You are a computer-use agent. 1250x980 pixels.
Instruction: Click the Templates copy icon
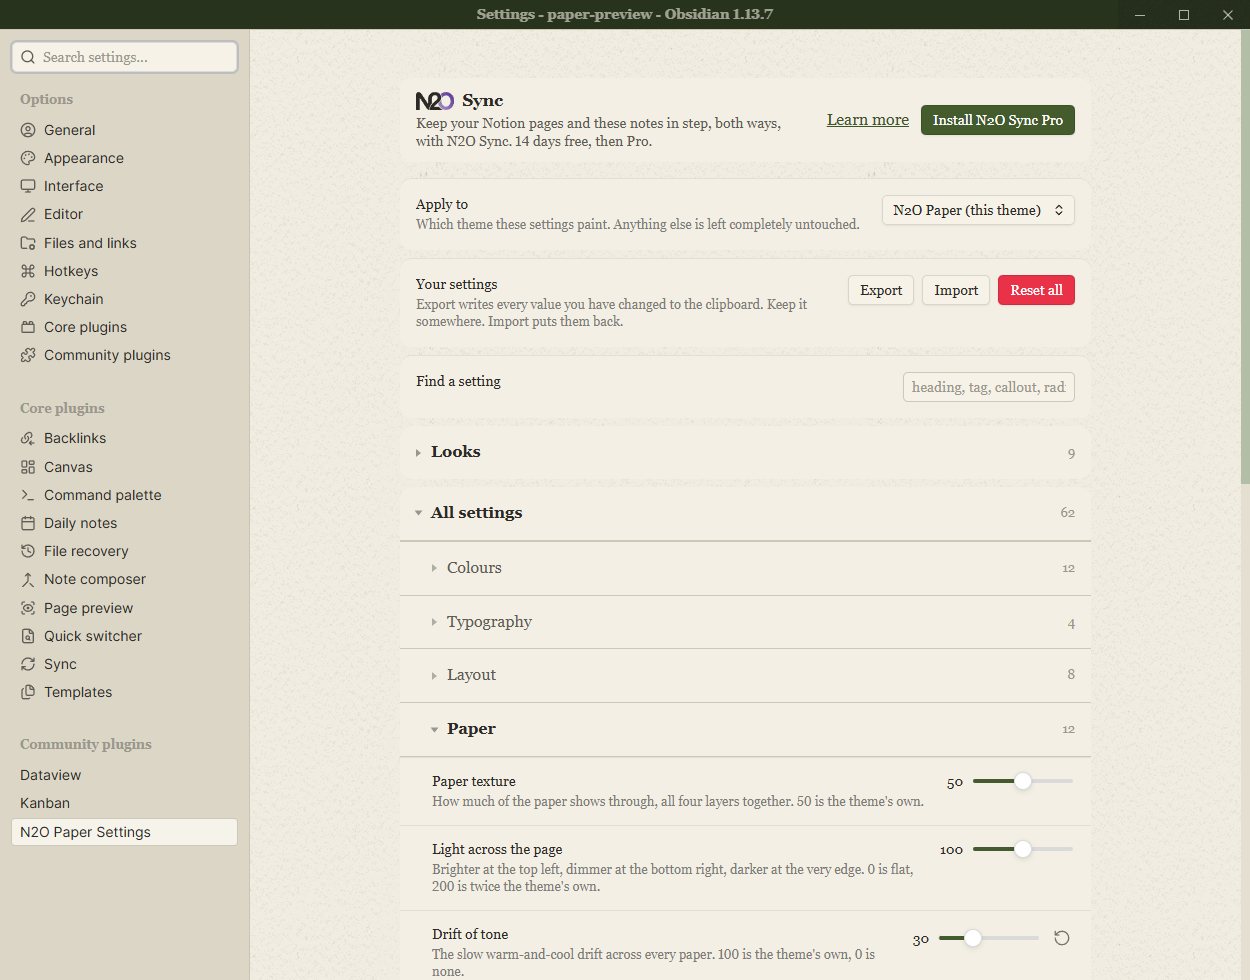[28, 692]
